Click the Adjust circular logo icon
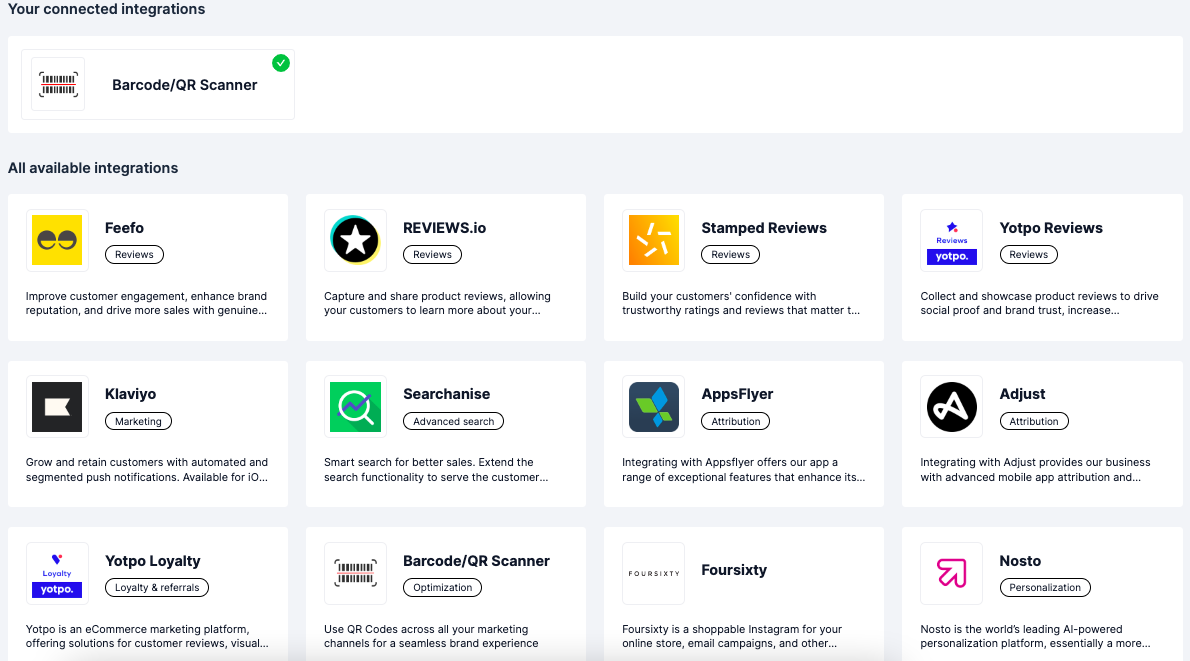1190x661 pixels. [x=951, y=407]
